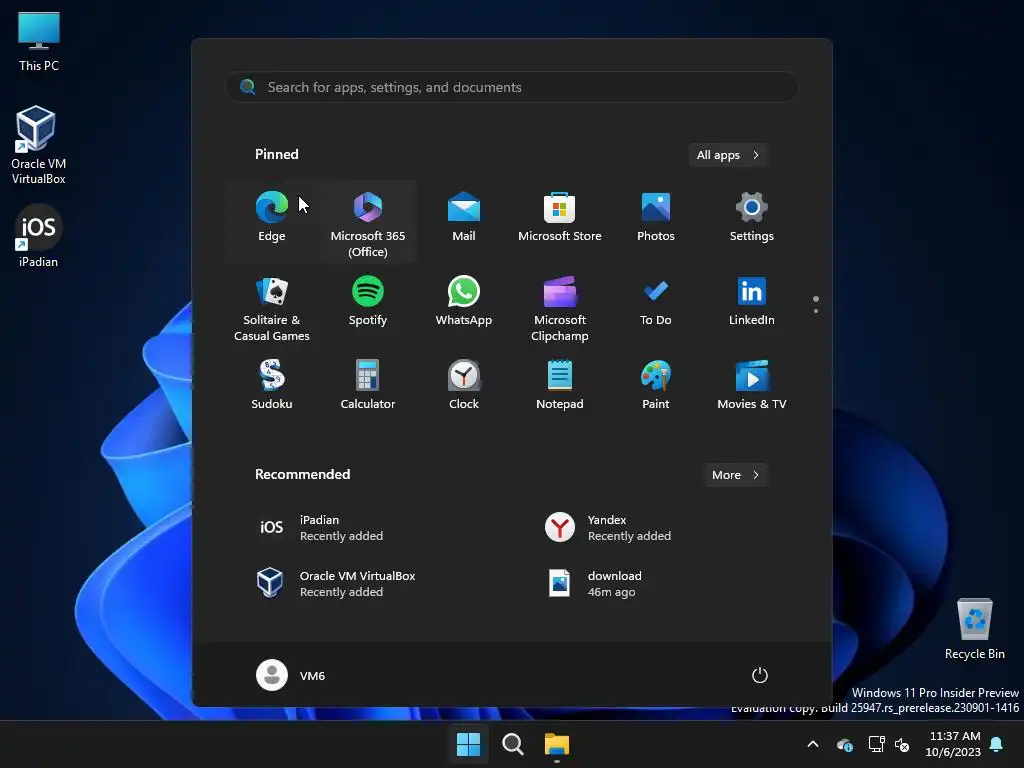Launch Microsoft 365 (Office) pinned app

(368, 222)
